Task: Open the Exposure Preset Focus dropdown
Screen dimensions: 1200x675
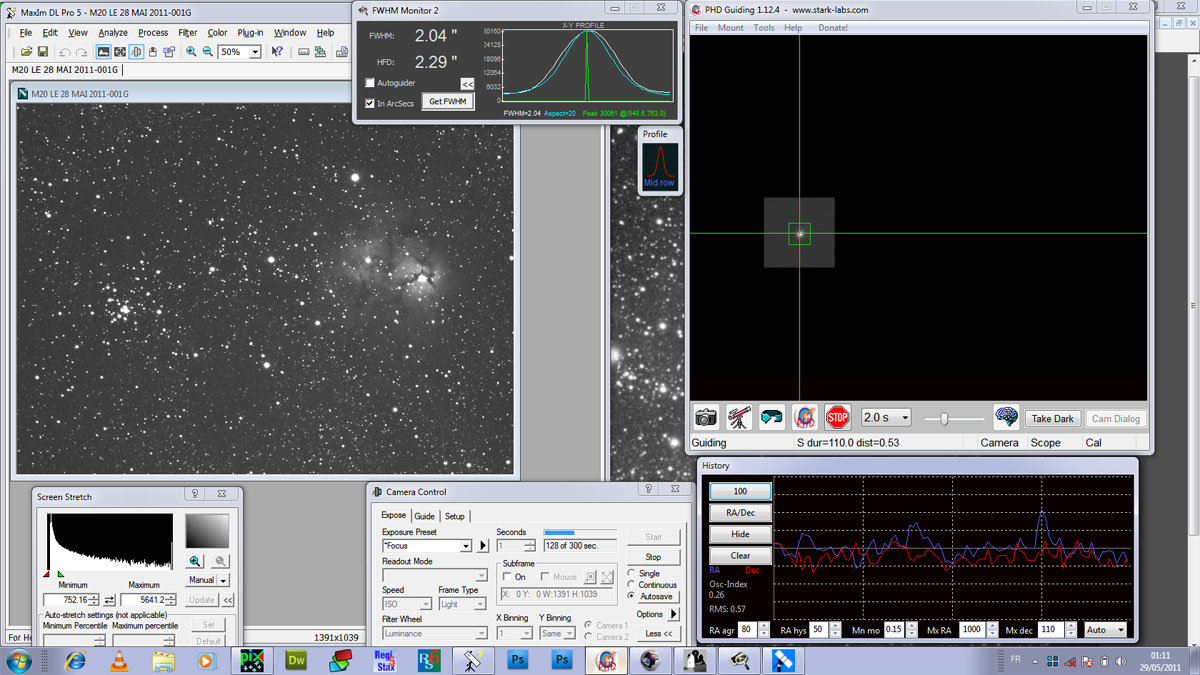Action: (465, 546)
